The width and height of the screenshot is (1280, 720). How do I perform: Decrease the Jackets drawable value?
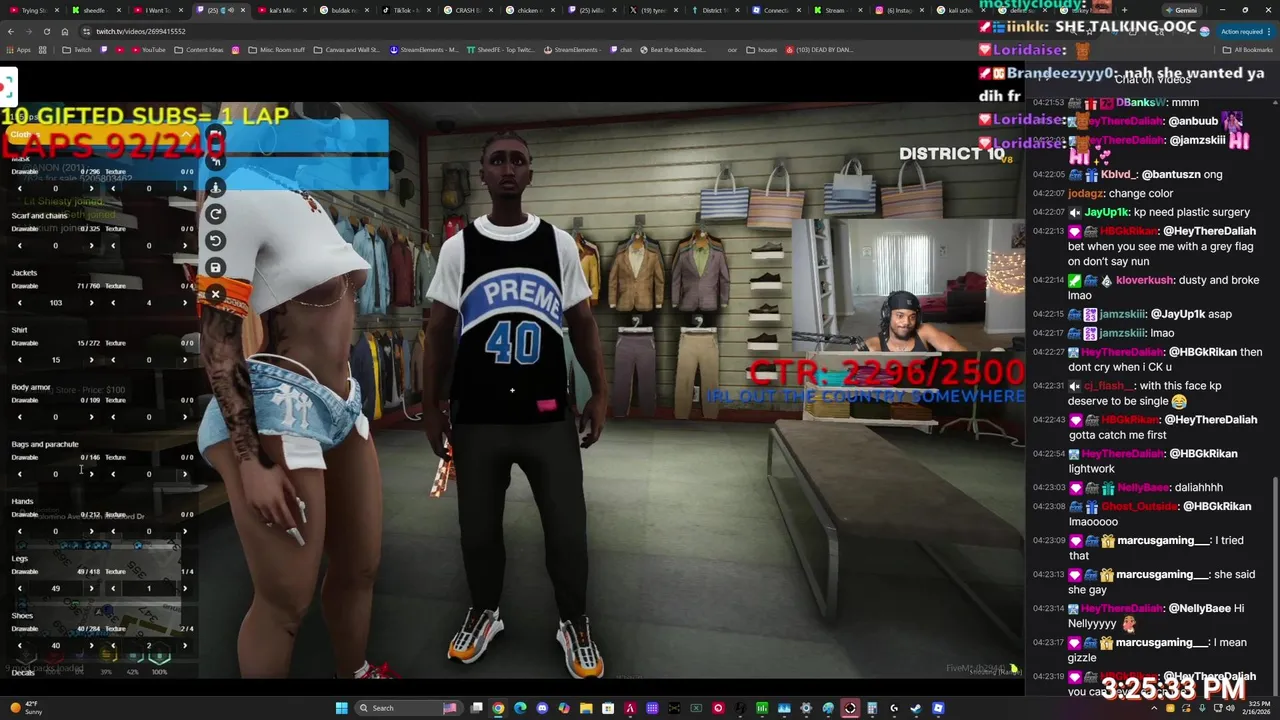point(19,302)
